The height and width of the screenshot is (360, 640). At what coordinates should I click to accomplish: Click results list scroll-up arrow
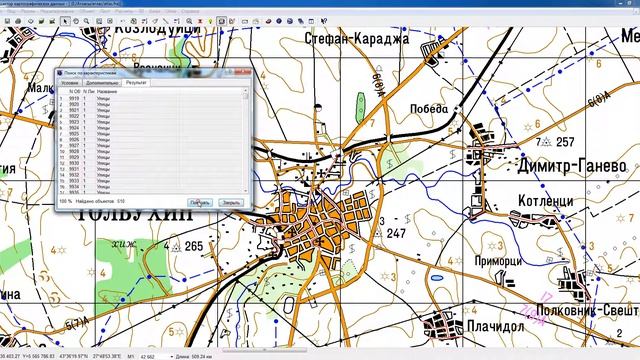pos(246,90)
